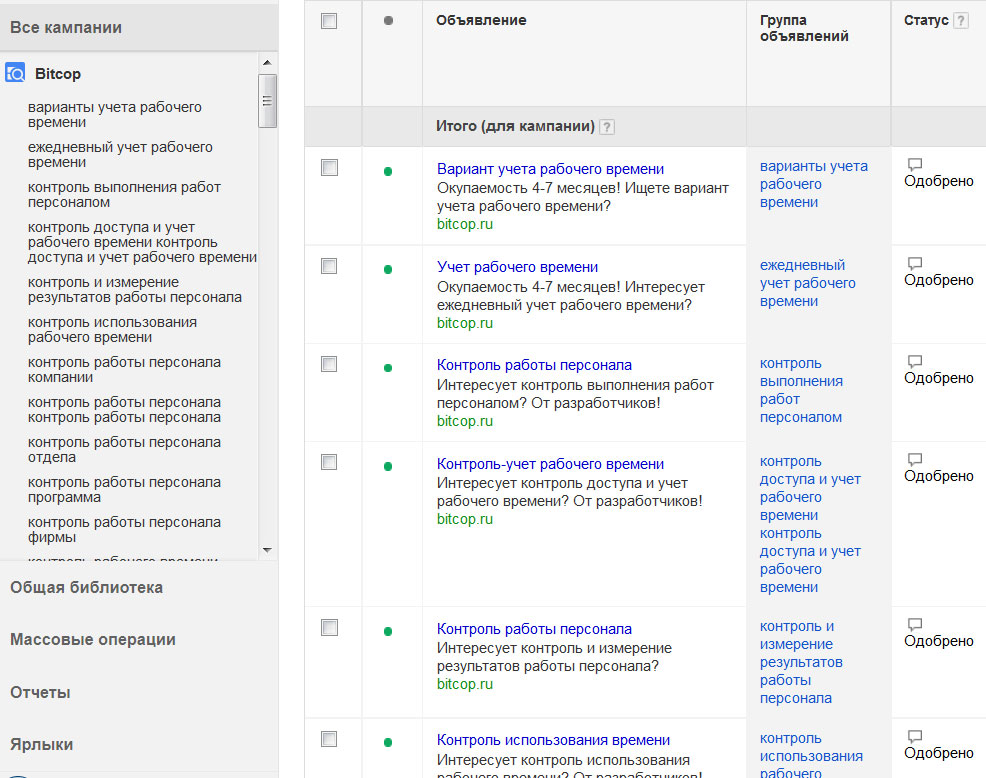Click the sidebar scrollbar down arrow

[267, 549]
